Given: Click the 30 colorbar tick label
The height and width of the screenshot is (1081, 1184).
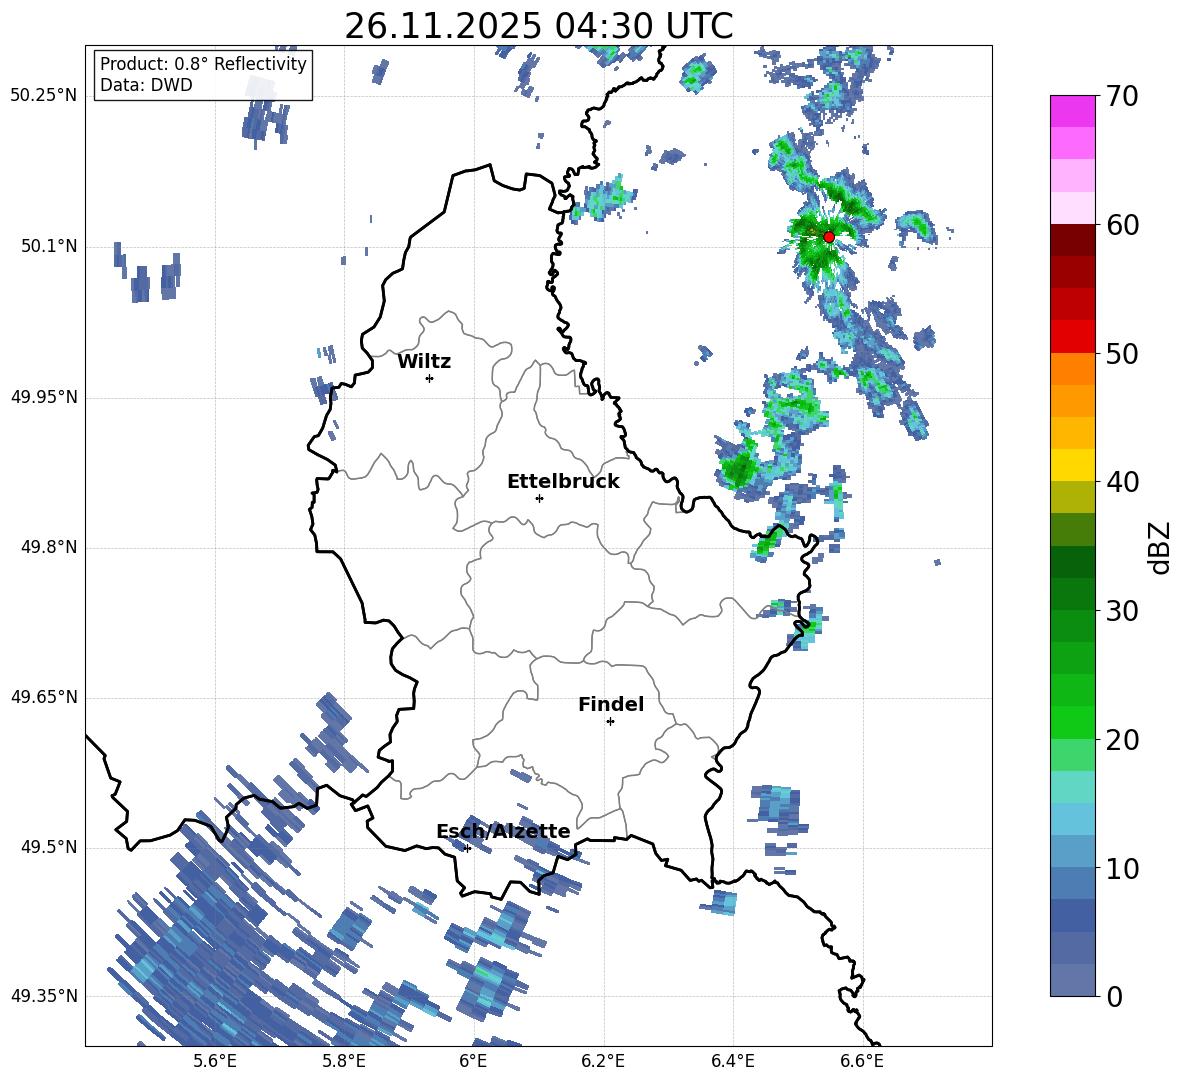Looking at the screenshot, I should click(x=1122, y=611).
